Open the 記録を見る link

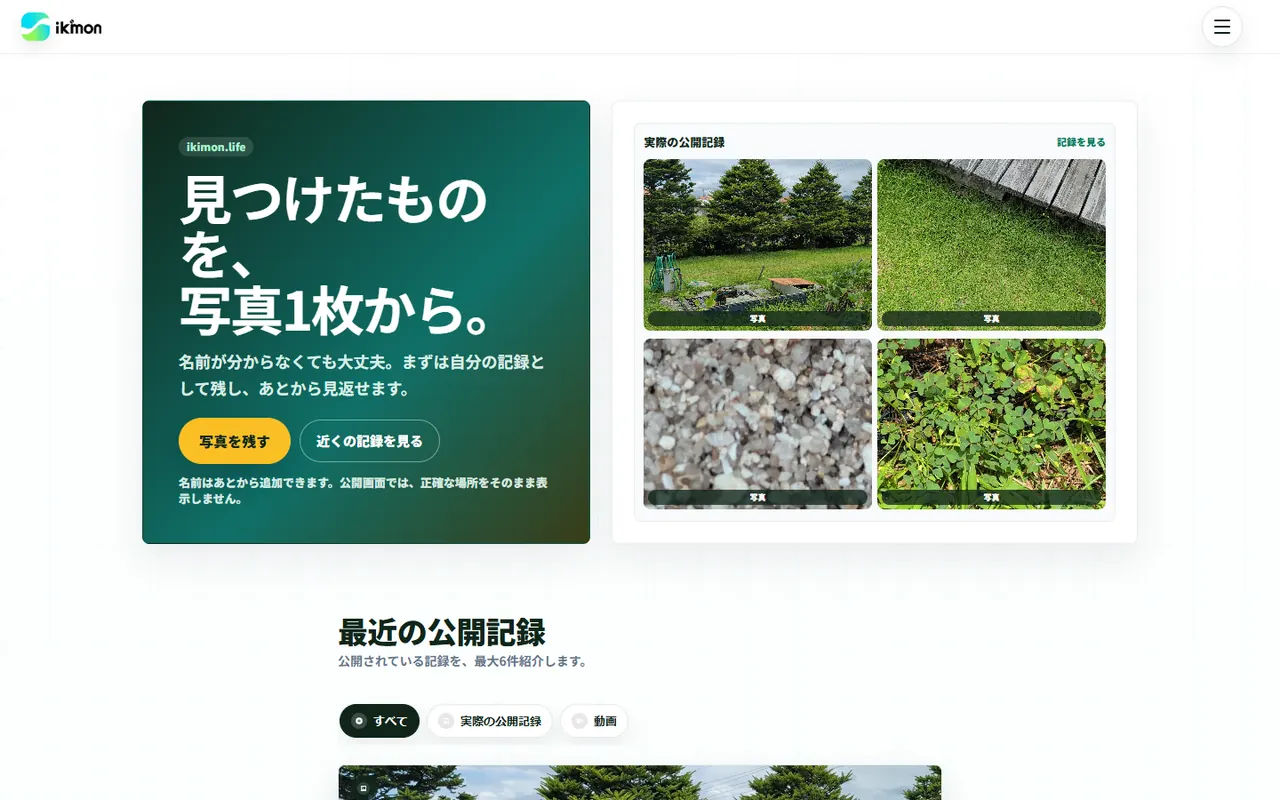[1081, 142]
